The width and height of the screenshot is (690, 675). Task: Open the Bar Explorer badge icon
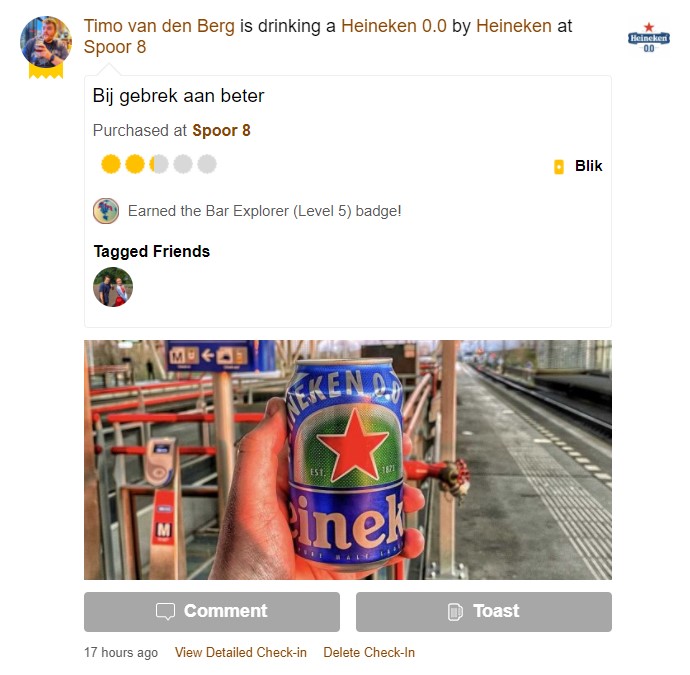[x=106, y=211]
